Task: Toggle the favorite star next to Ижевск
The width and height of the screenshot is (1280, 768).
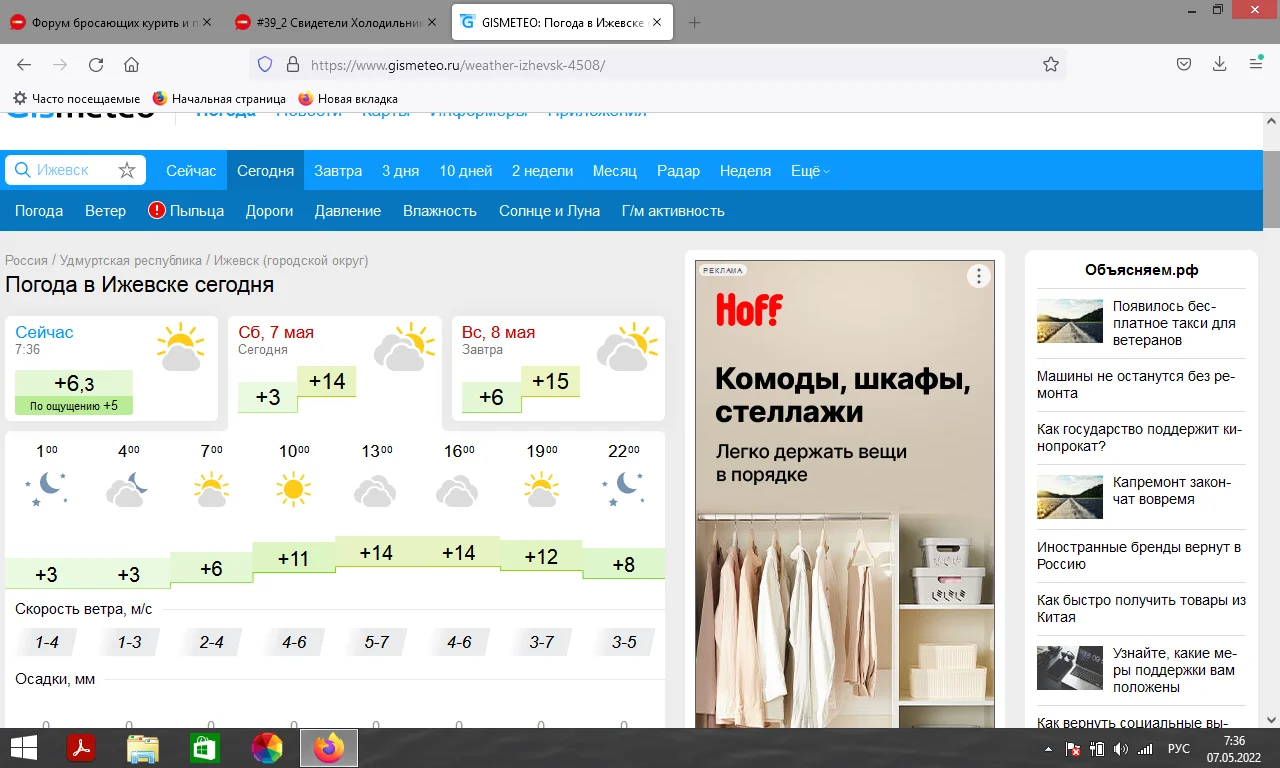Action: pos(127,170)
